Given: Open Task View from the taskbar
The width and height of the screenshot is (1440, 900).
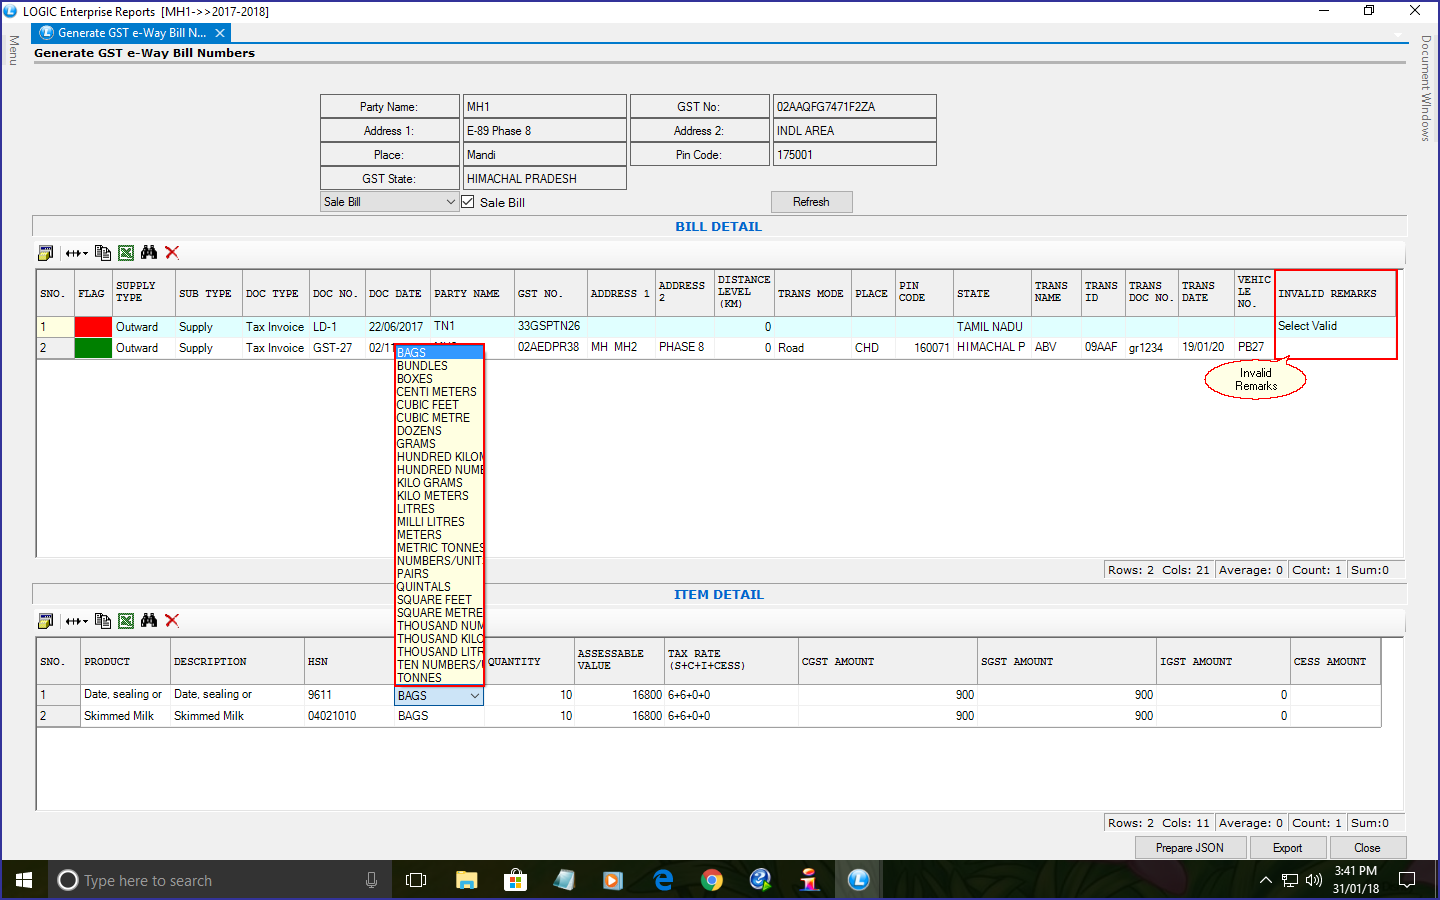Looking at the screenshot, I should pyautogui.click(x=416, y=880).
